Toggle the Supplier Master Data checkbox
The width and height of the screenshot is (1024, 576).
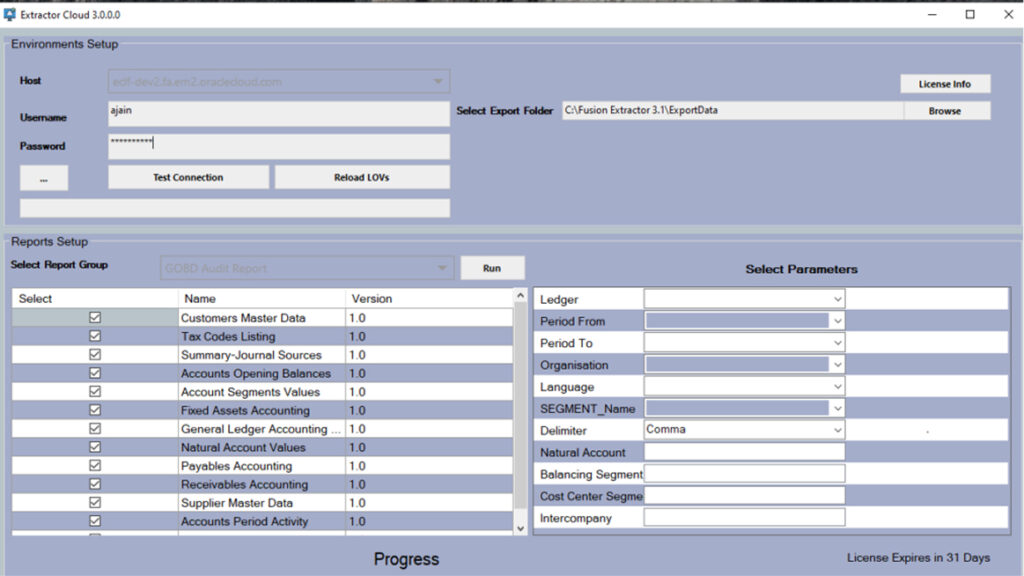(x=95, y=503)
